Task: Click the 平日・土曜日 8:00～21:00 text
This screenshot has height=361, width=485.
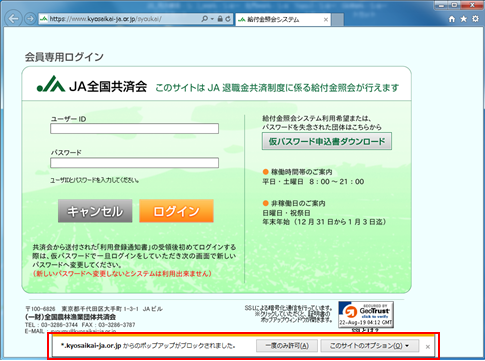Action: pyautogui.click(x=313, y=182)
